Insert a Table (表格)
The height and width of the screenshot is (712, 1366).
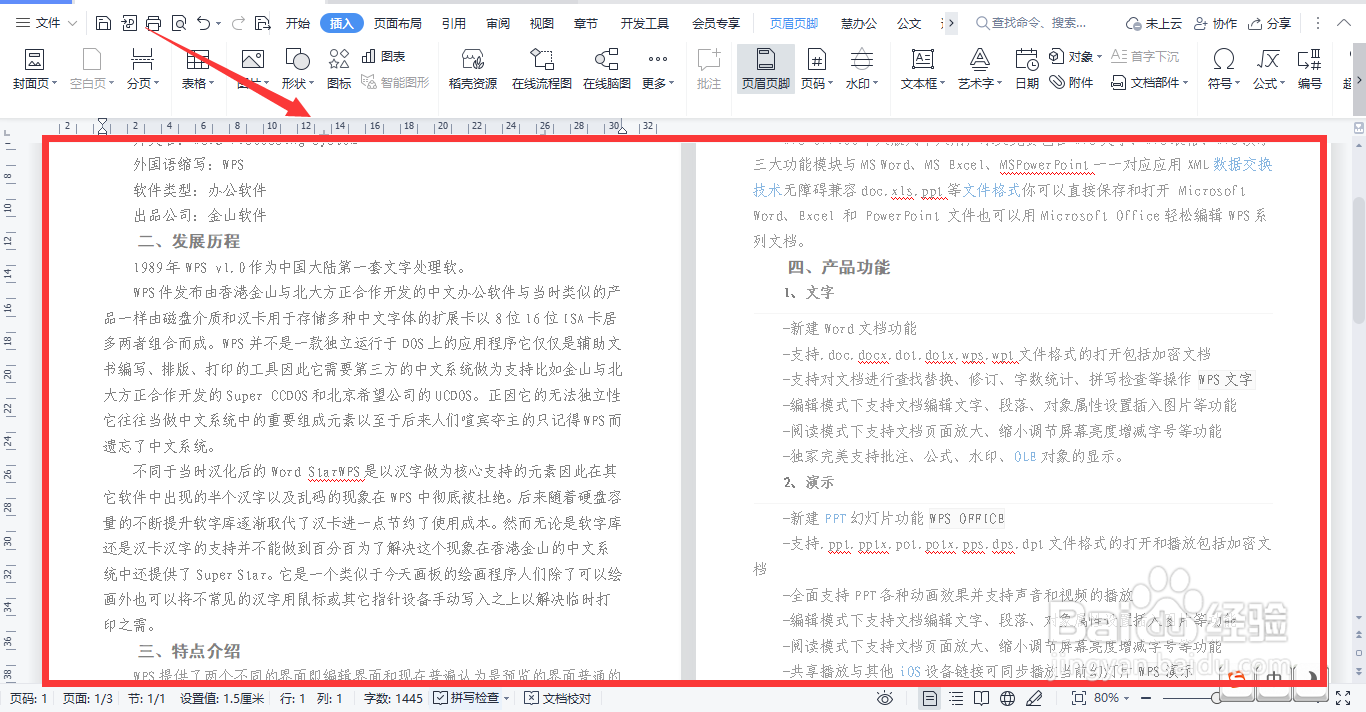[x=198, y=69]
